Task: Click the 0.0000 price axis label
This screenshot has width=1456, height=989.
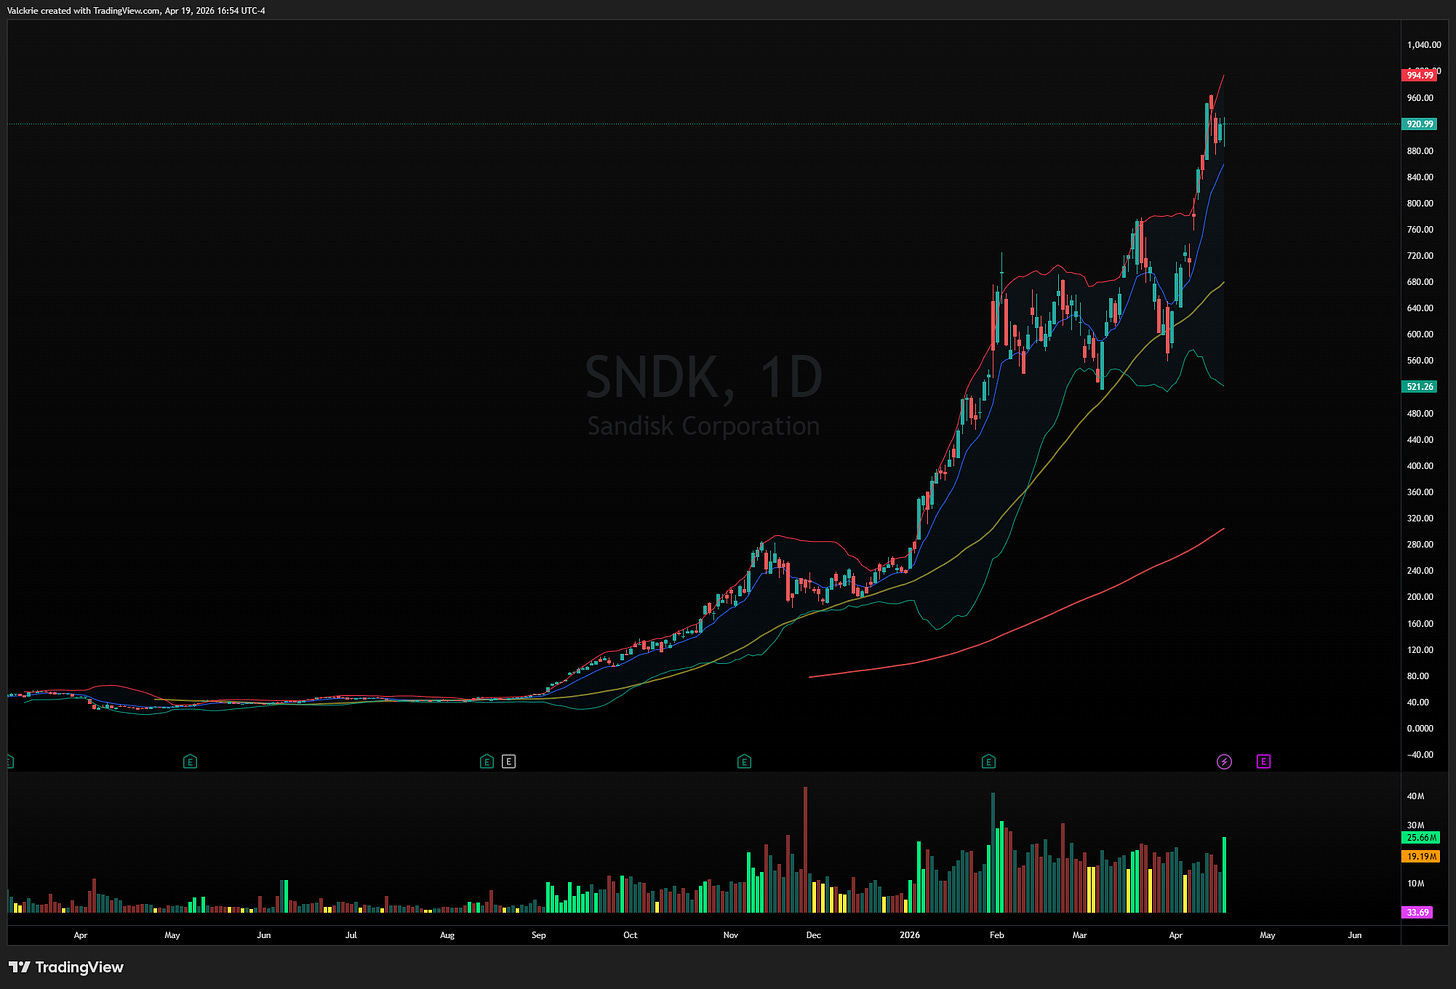Action: click(1420, 729)
